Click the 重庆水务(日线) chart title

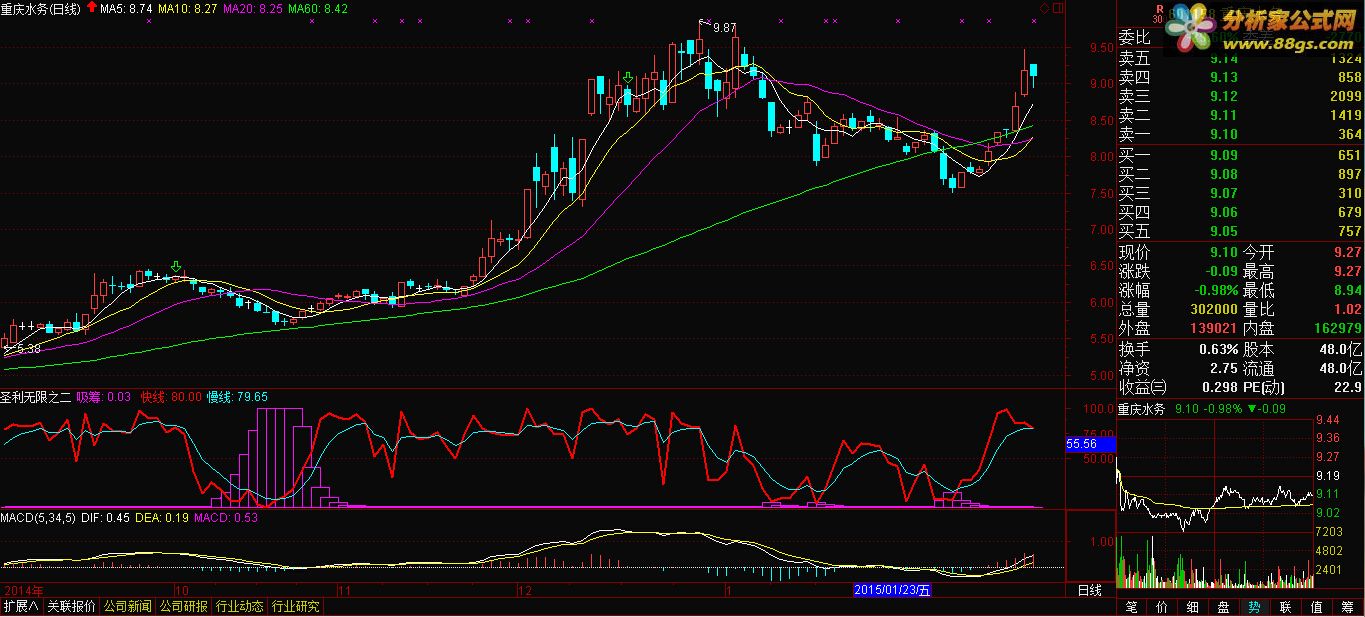[41, 9]
